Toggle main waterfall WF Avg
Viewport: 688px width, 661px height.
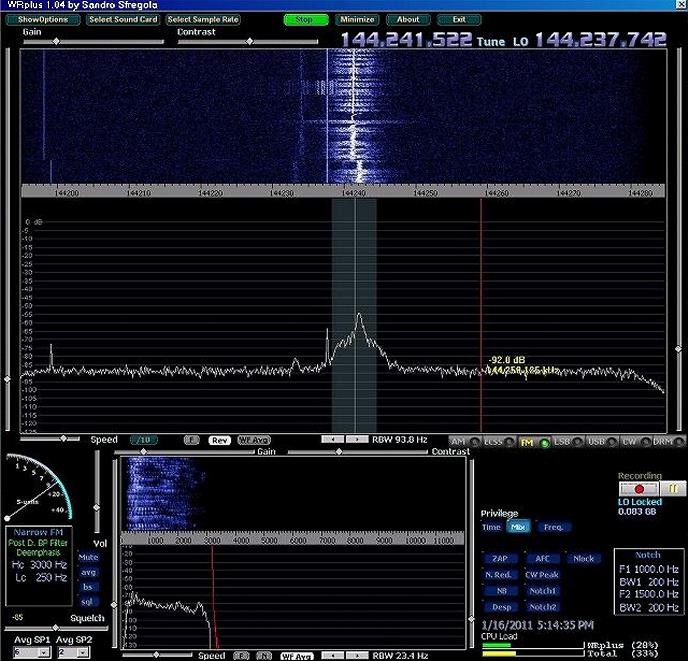click(x=254, y=440)
